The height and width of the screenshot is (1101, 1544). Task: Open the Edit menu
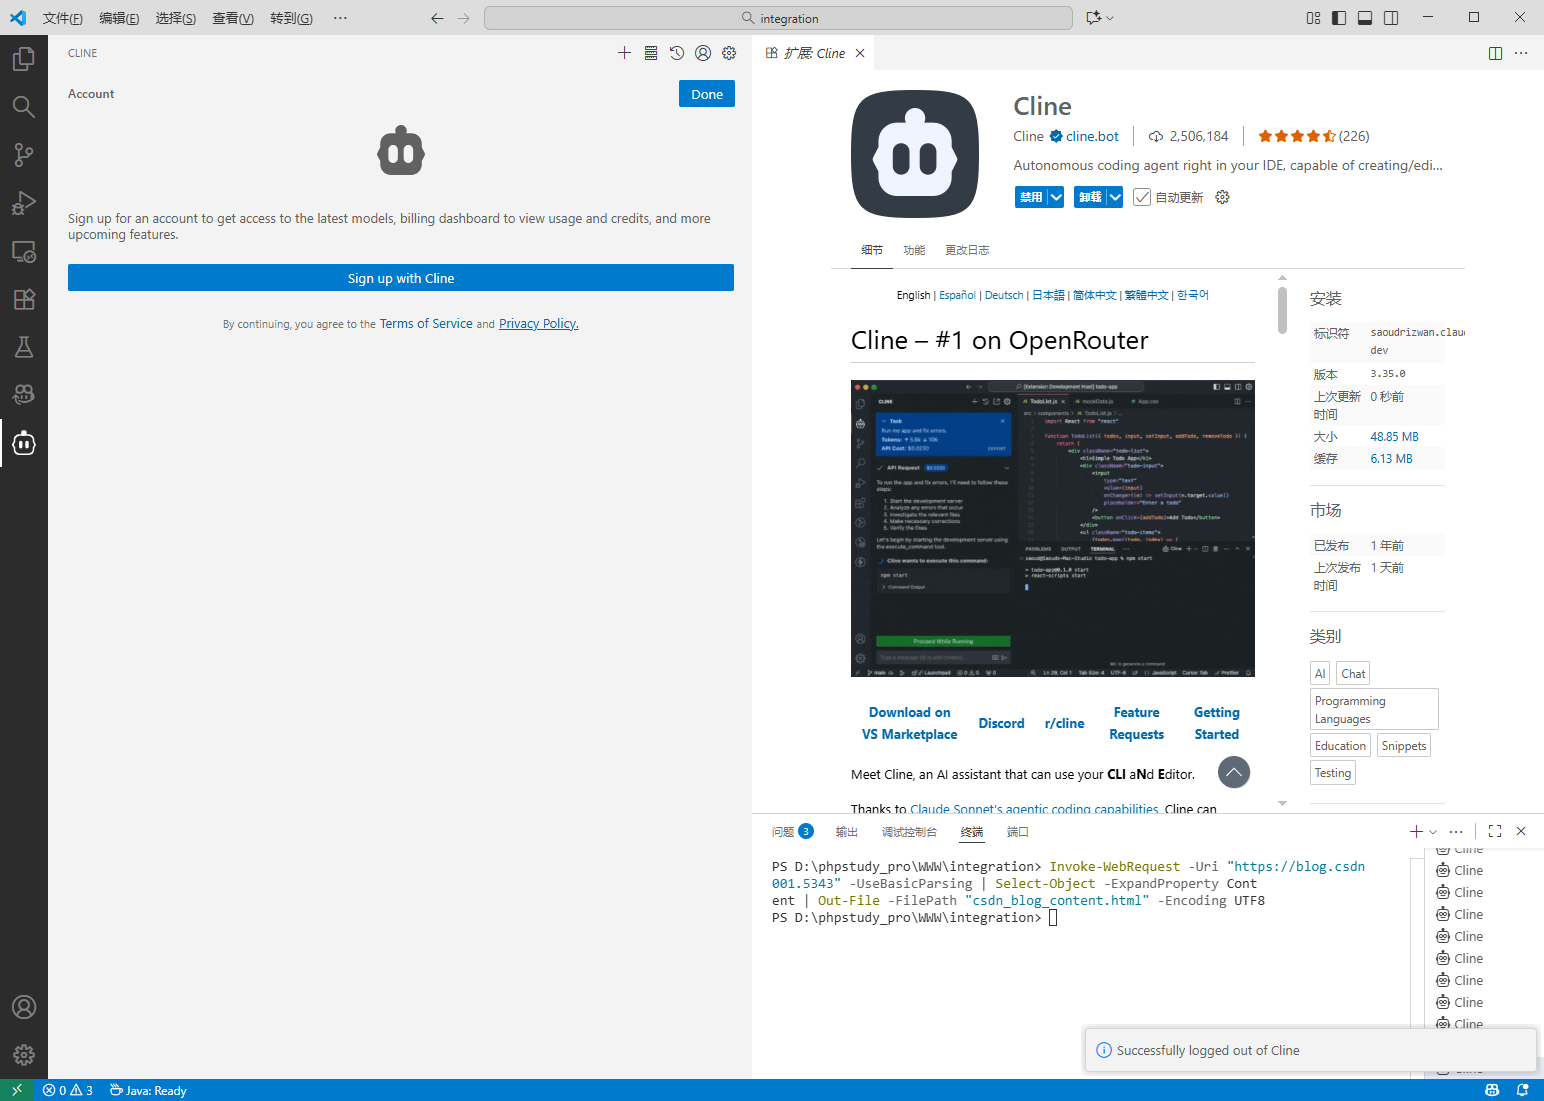tap(119, 18)
